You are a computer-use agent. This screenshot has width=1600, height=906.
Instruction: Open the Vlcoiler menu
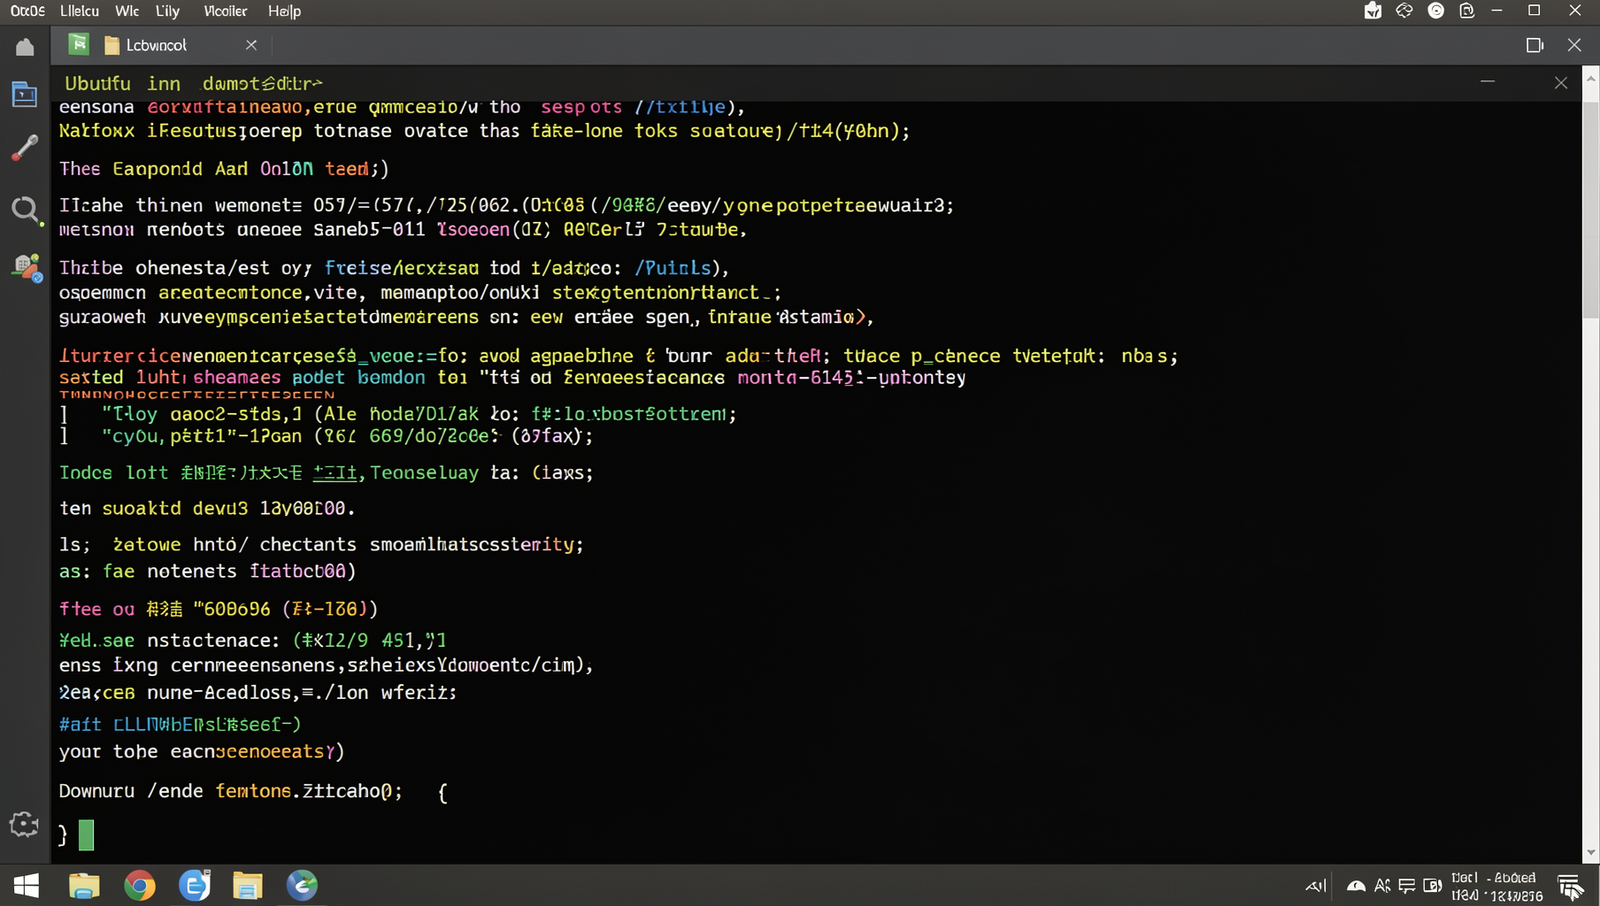pyautogui.click(x=225, y=11)
